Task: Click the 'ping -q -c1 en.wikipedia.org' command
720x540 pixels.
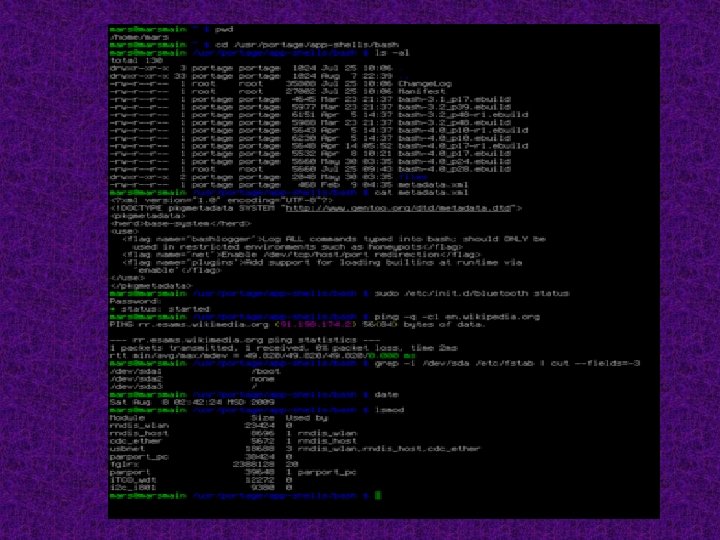Action: point(457,317)
